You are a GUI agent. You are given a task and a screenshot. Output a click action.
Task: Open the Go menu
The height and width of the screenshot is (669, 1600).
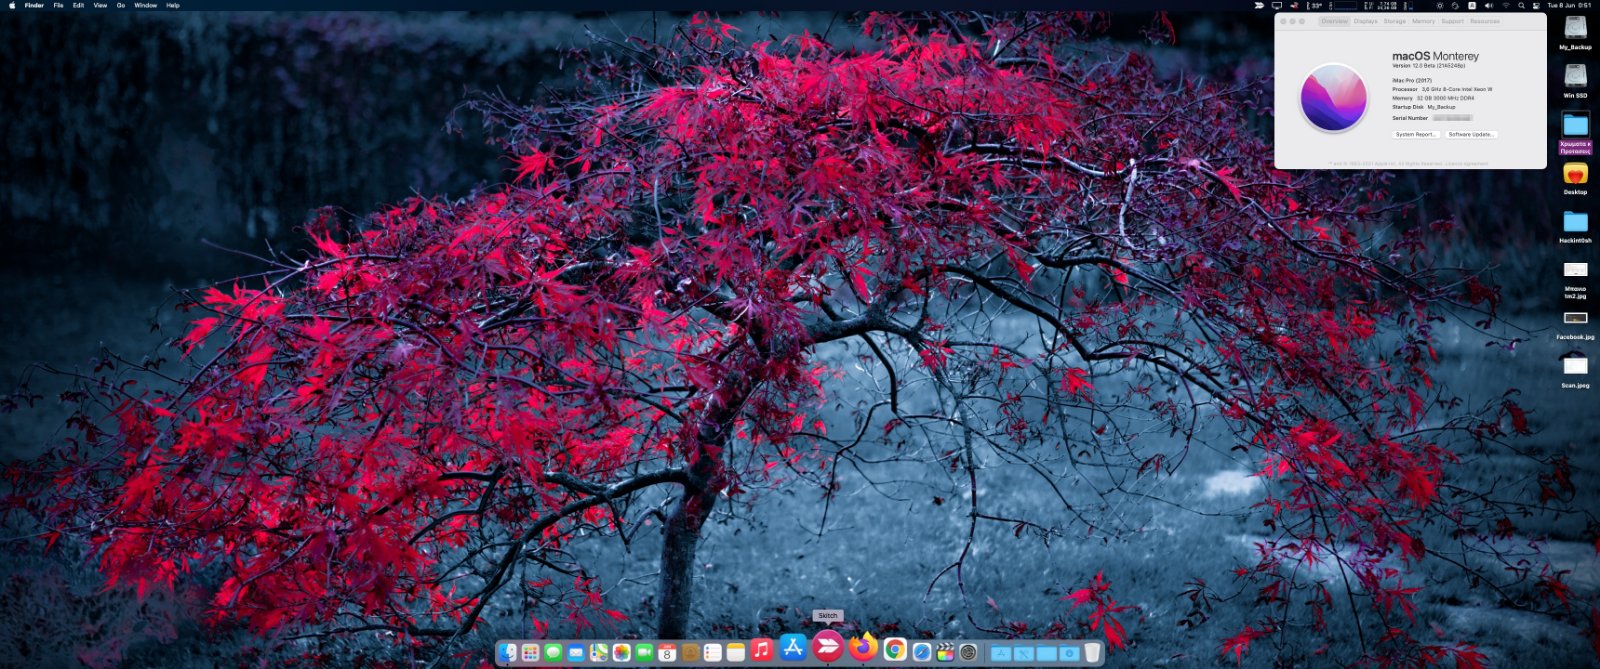pos(121,5)
